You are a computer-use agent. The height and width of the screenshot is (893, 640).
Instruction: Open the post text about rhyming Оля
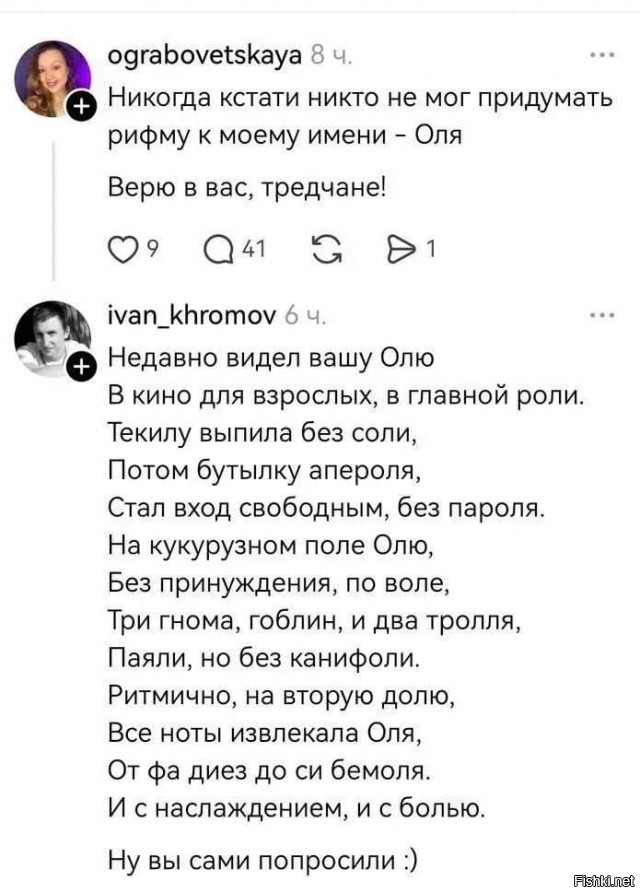(360, 118)
